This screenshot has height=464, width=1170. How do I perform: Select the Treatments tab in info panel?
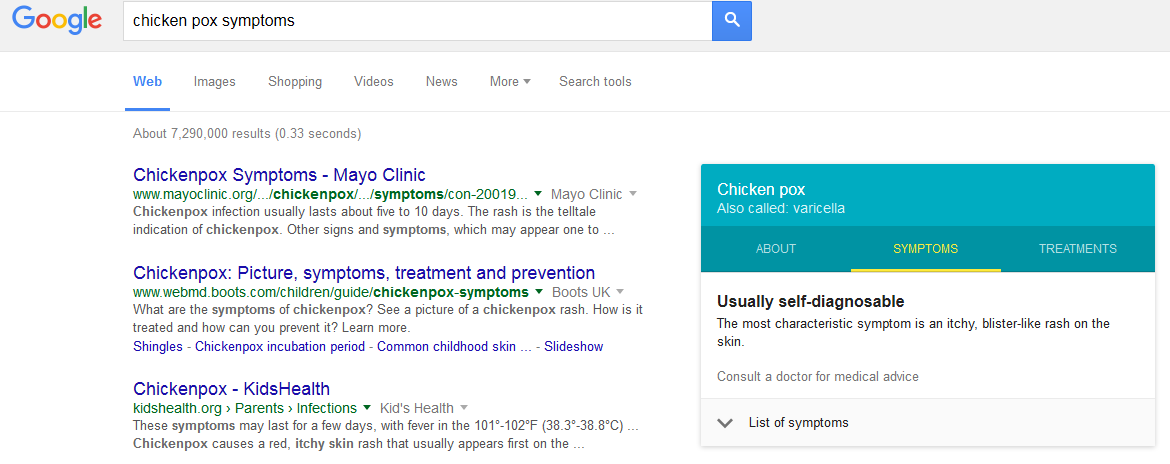click(1077, 249)
